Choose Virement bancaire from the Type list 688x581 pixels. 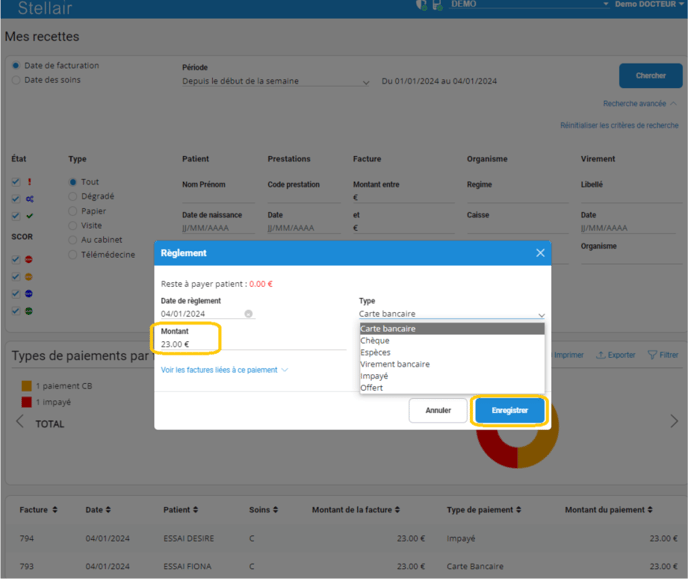394,364
